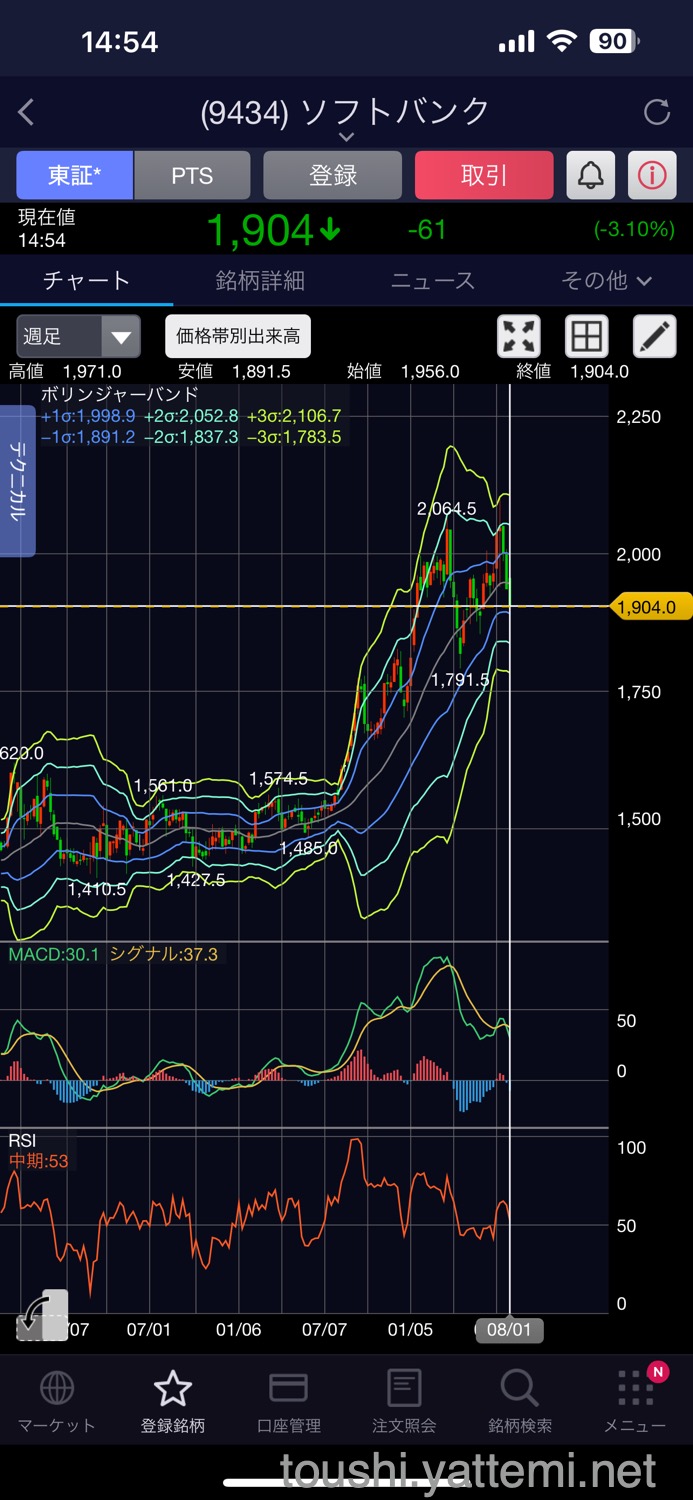Switch to PTS market toggle
This screenshot has width=693, height=1500.
[x=192, y=176]
